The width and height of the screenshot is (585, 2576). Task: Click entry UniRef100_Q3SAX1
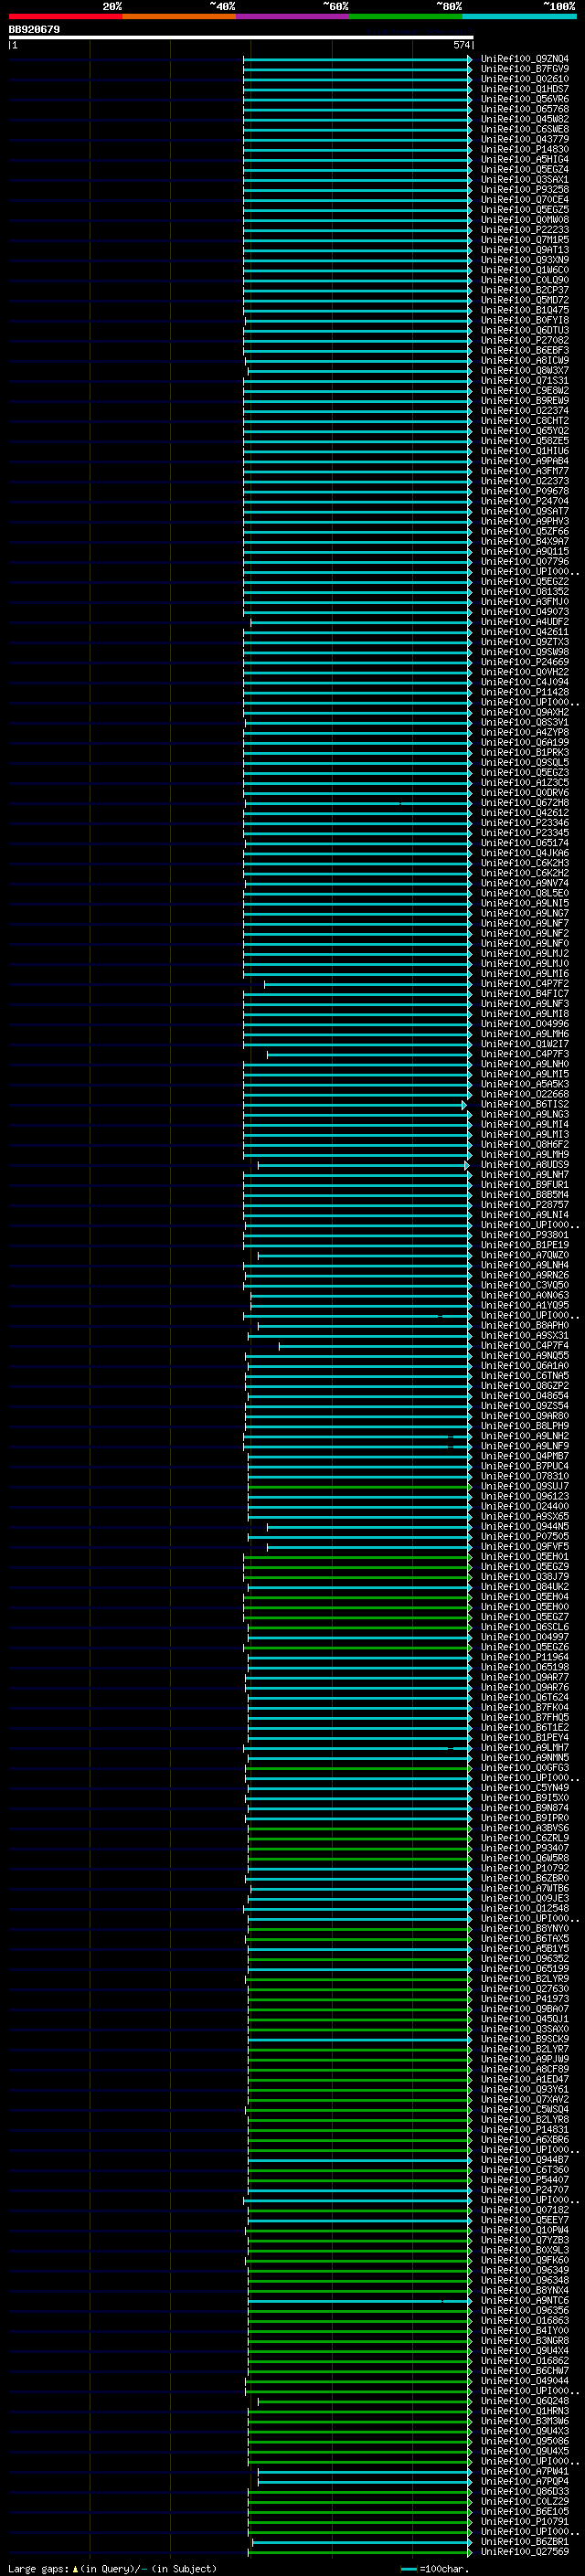(525, 179)
